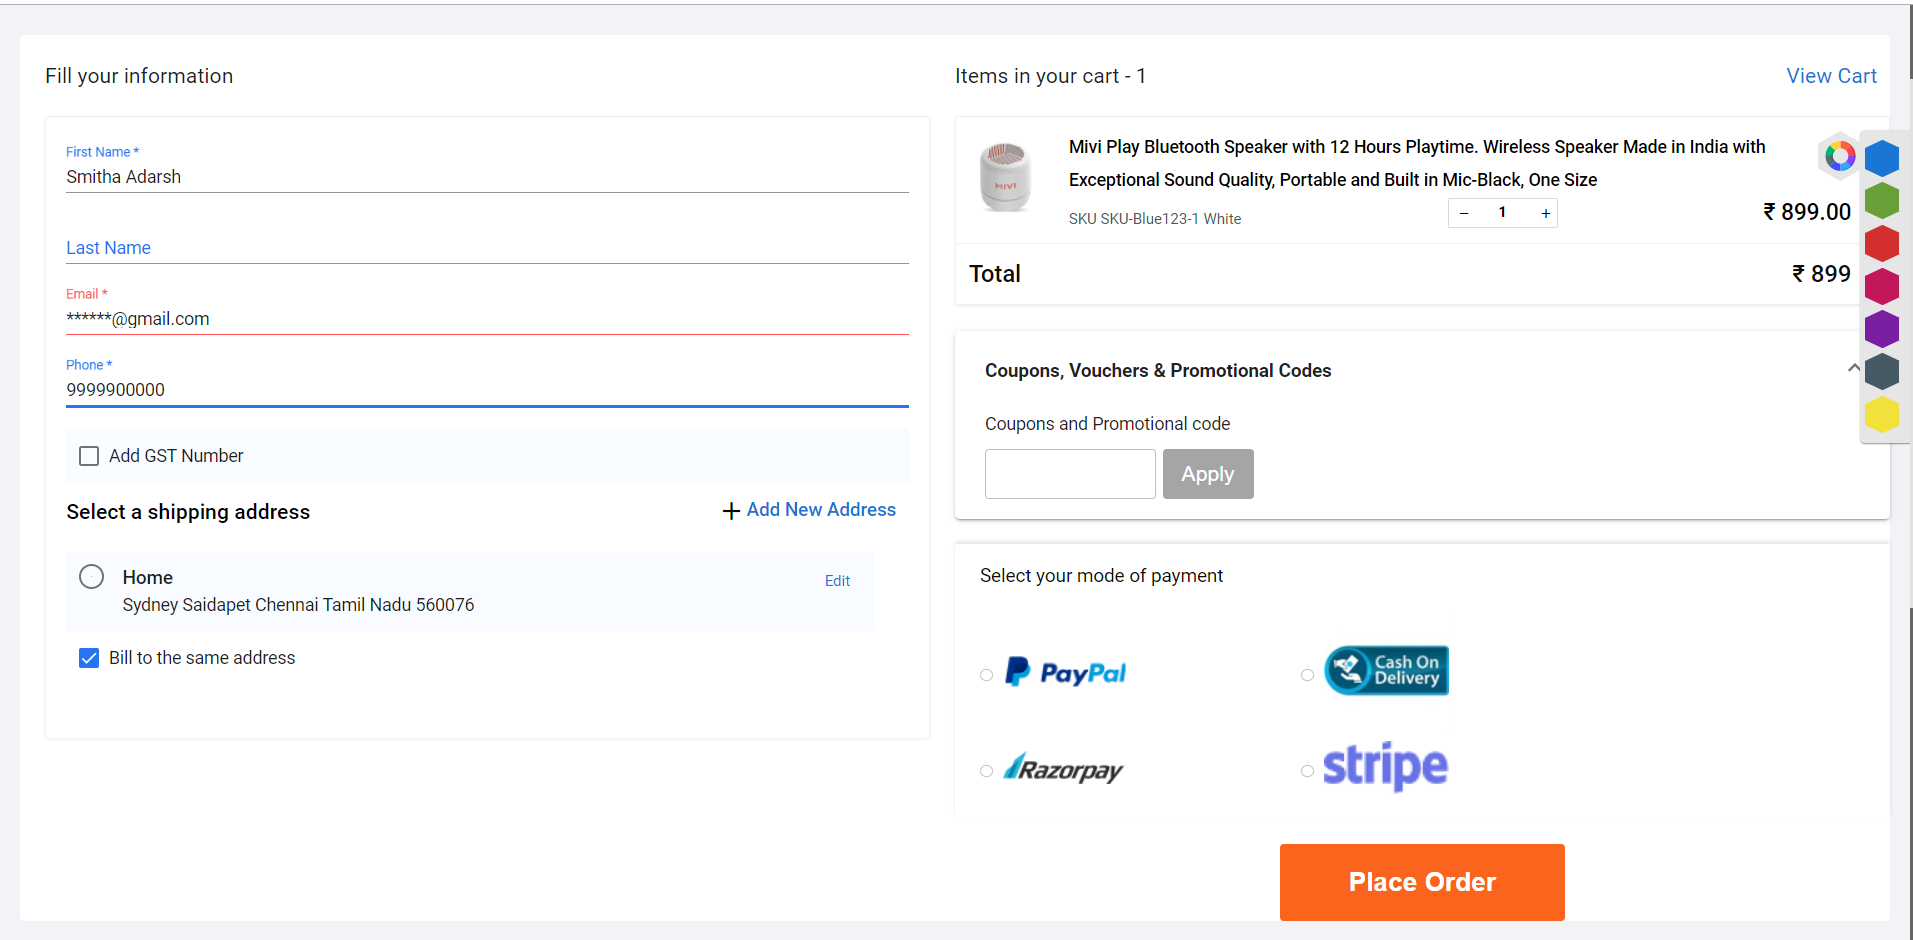The width and height of the screenshot is (1913, 940).
Task: Click the Fill your information heading
Action: (139, 76)
